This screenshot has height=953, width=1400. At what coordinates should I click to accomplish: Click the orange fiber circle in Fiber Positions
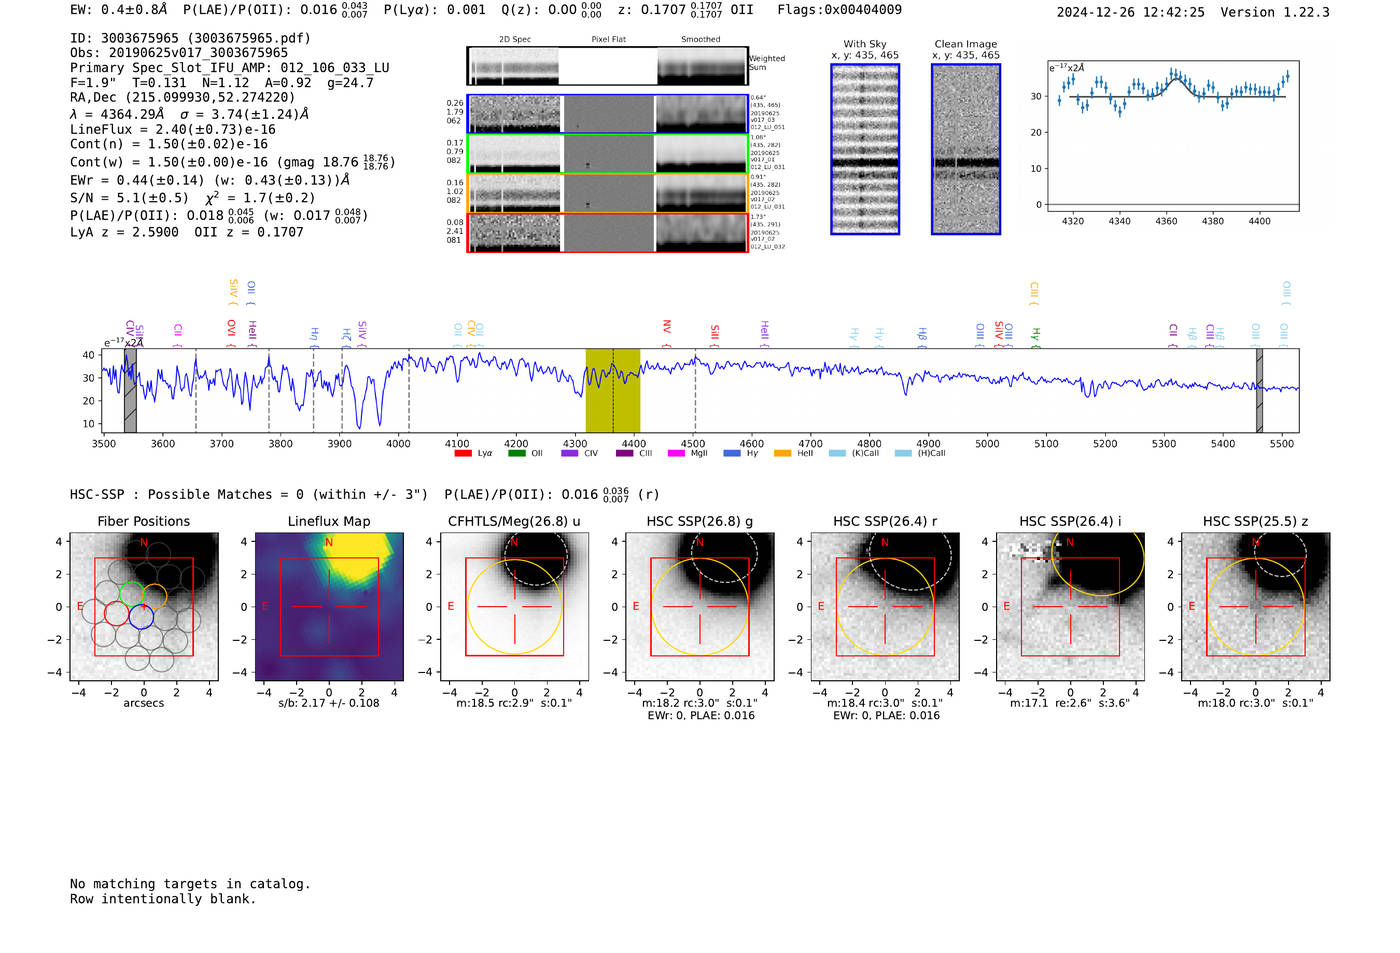pos(154,597)
